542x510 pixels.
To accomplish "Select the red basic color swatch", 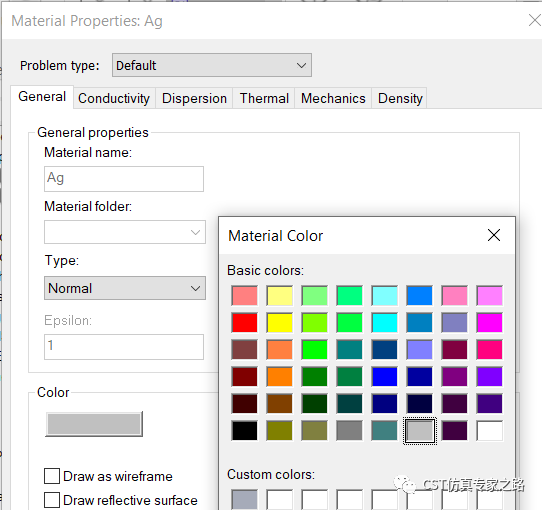I will 245,323.
